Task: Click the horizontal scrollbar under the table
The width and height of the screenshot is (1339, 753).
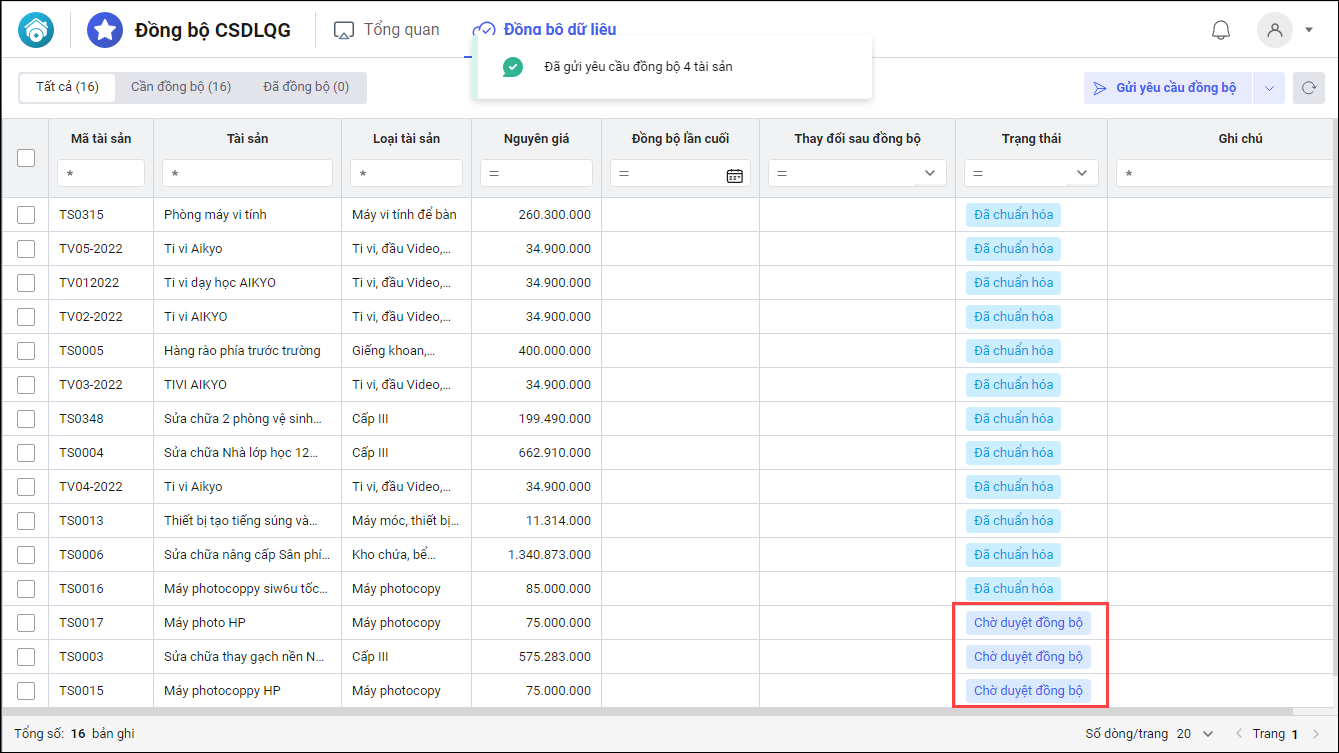Action: pos(500,711)
